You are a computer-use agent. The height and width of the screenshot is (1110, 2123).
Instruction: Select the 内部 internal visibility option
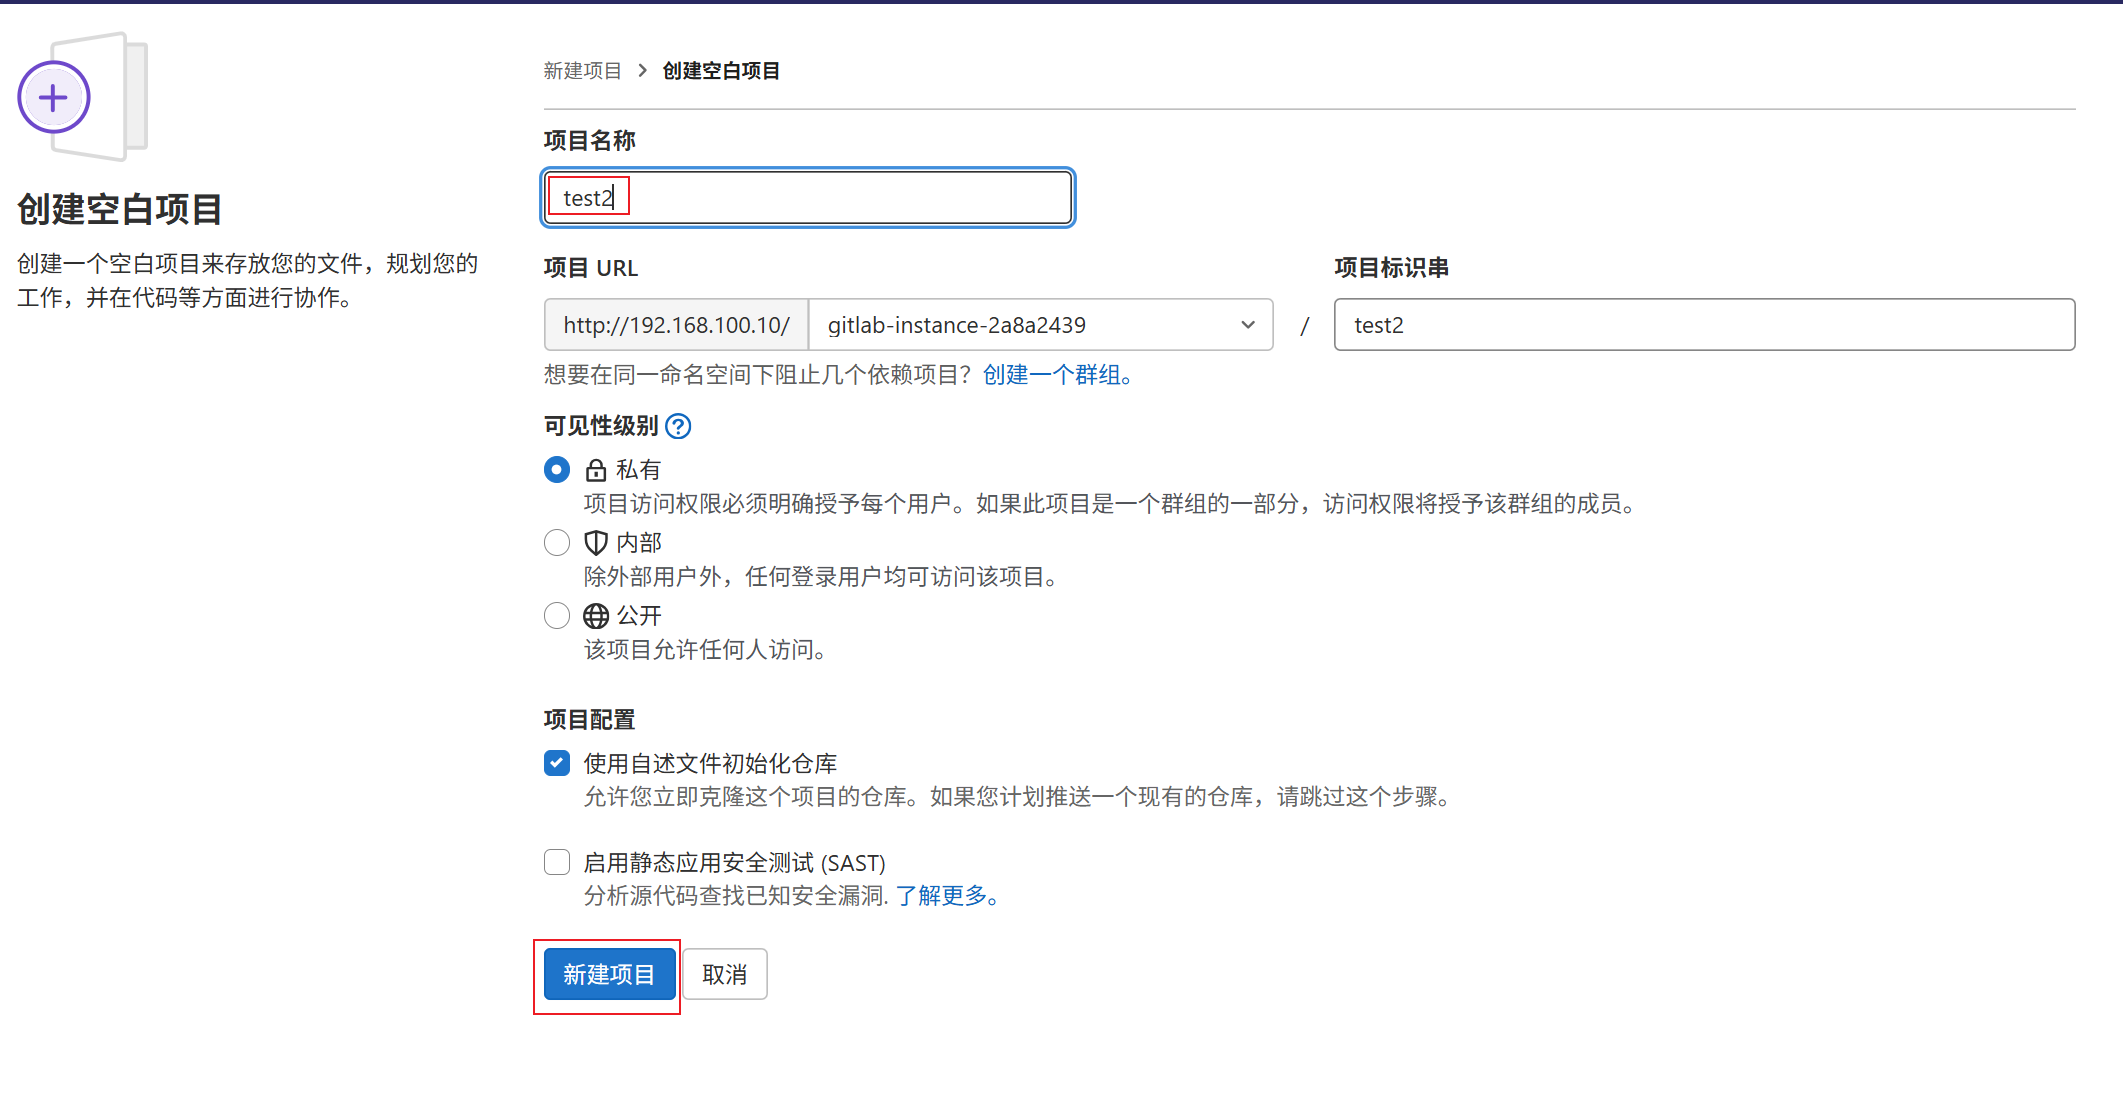[557, 543]
